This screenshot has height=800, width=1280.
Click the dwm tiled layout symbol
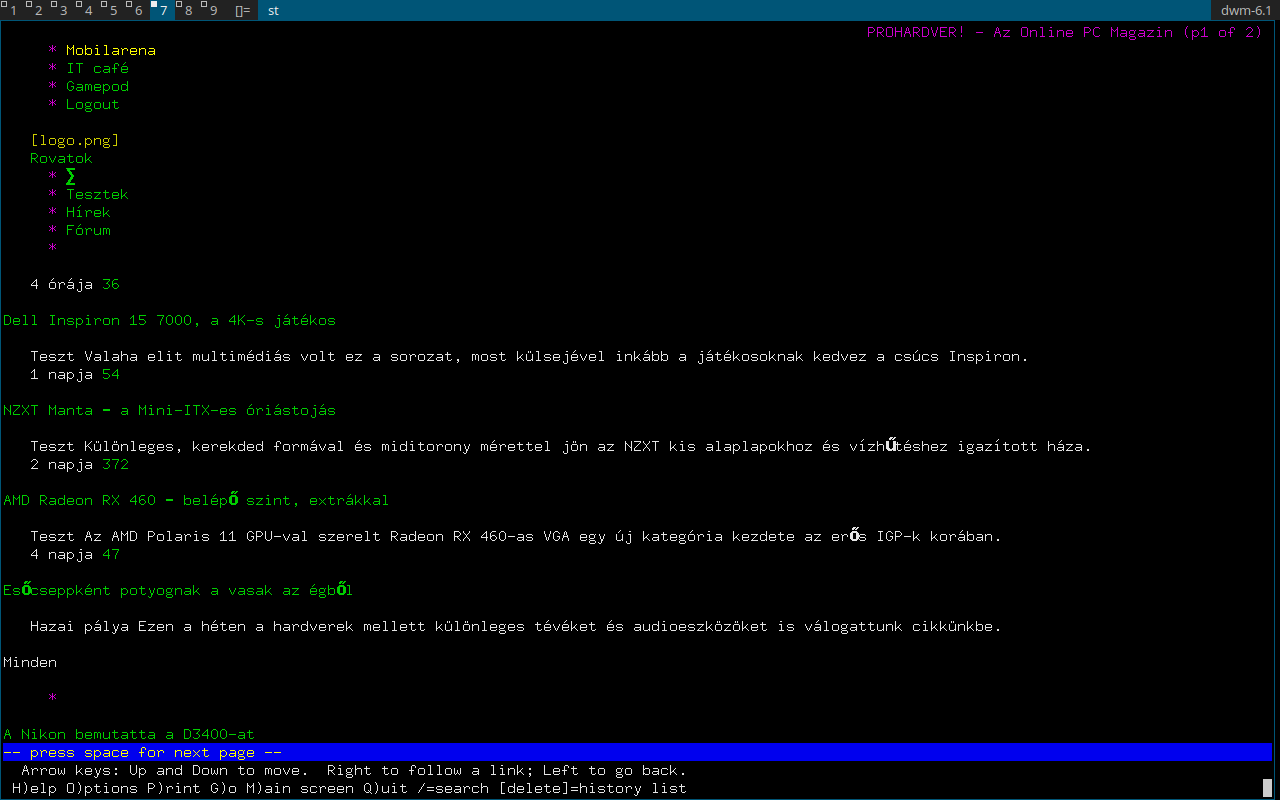point(243,10)
